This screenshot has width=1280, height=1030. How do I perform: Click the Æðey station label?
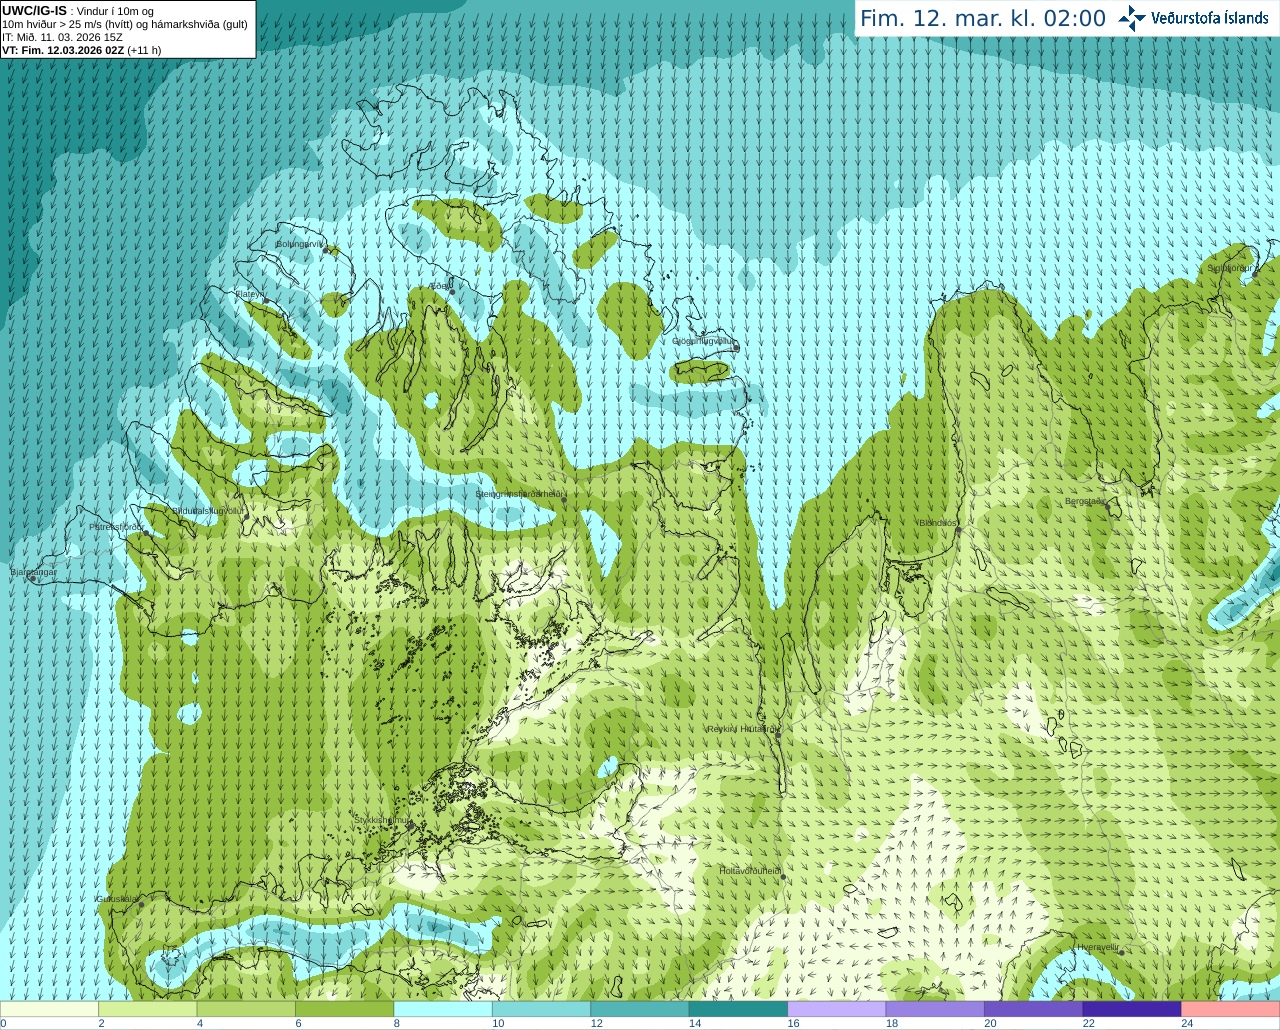440,286
